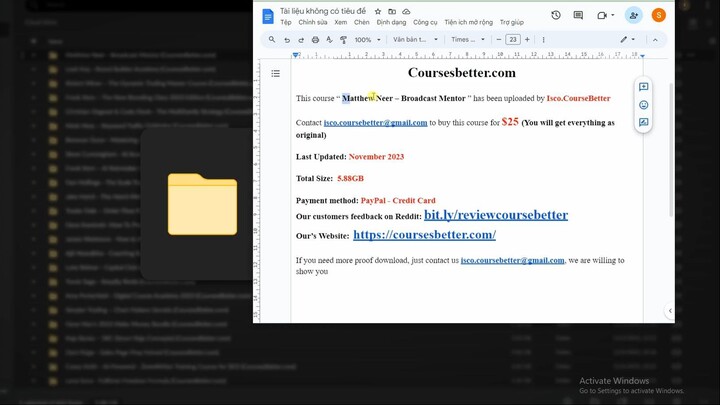Open the move-to-folder icon beside title
The image size is (720, 405).
[392, 11]
